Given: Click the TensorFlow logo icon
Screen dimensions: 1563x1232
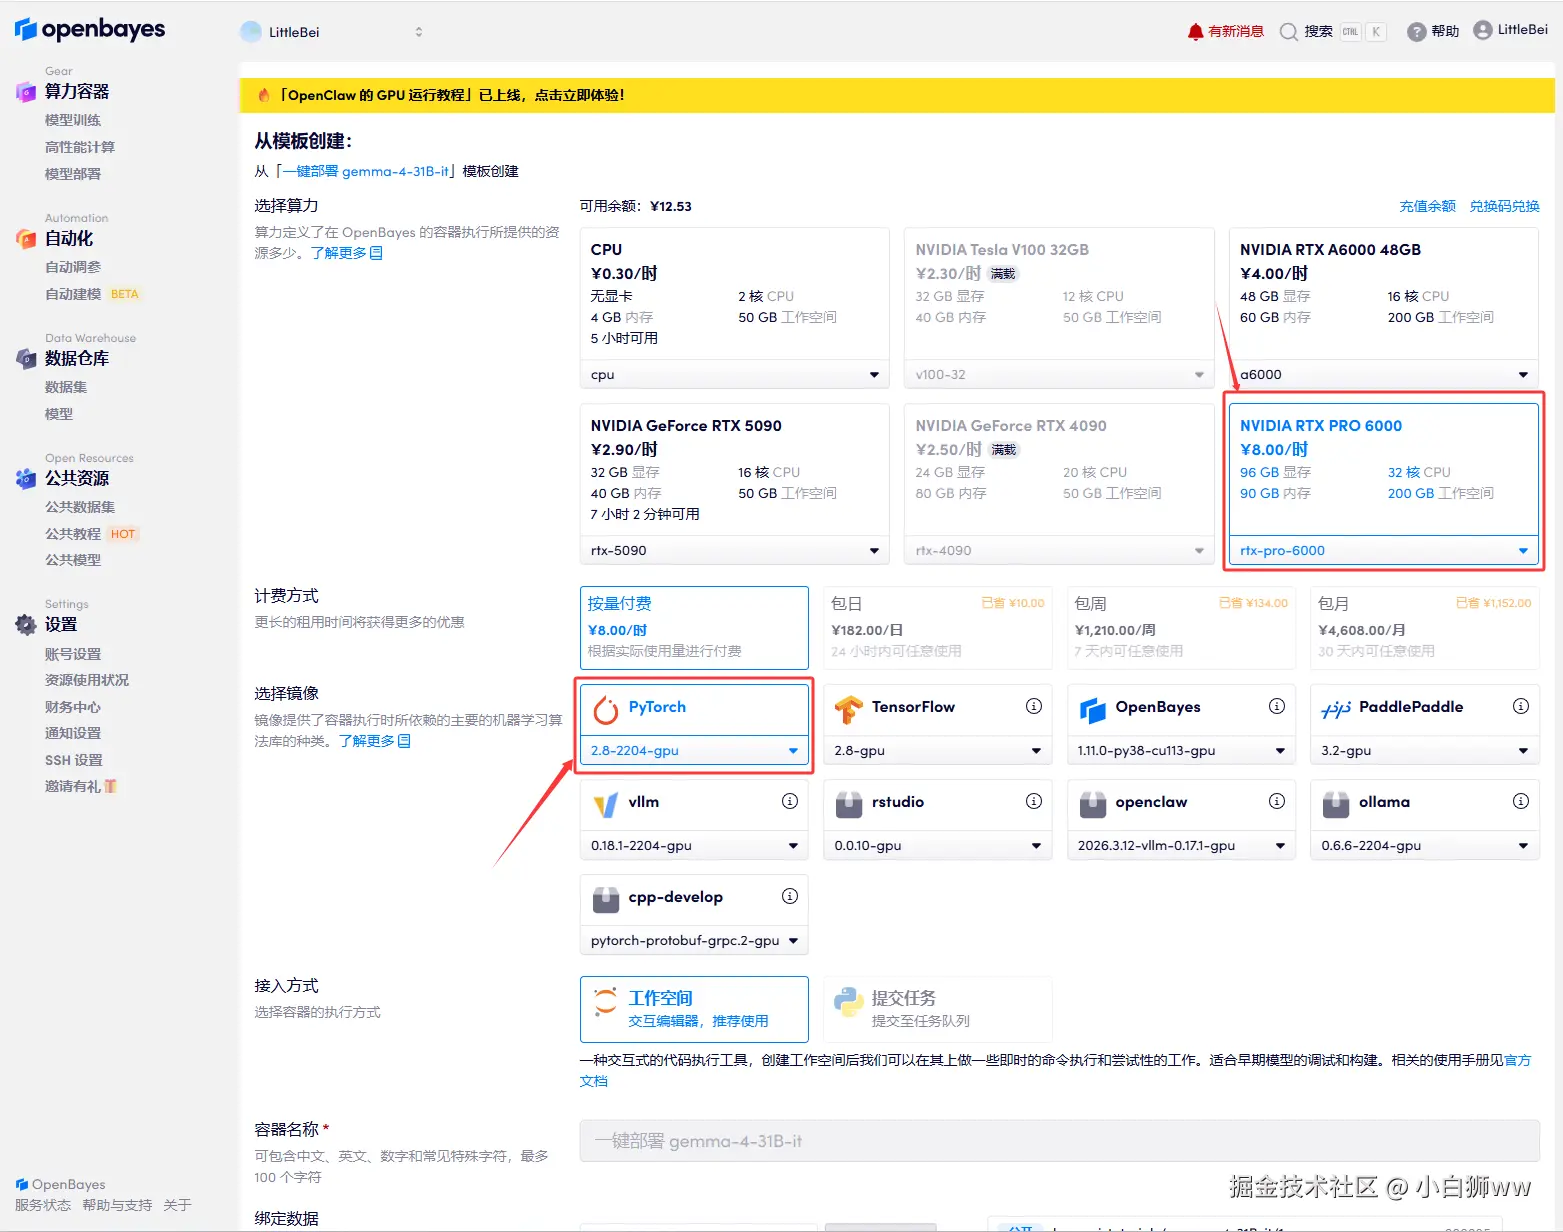Looking at the screenshot, I should pyautogui.click(x=849, y=709).
